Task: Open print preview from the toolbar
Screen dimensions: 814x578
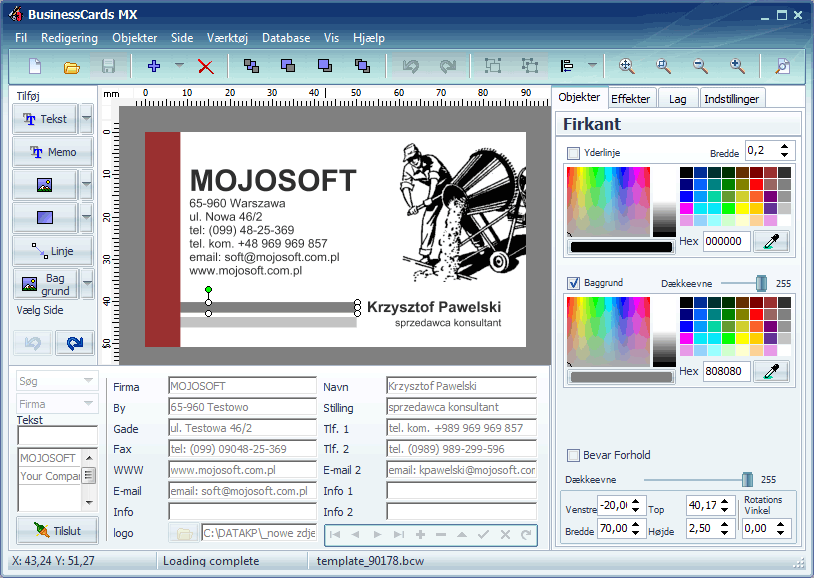Action: click(x=782, y=66)
